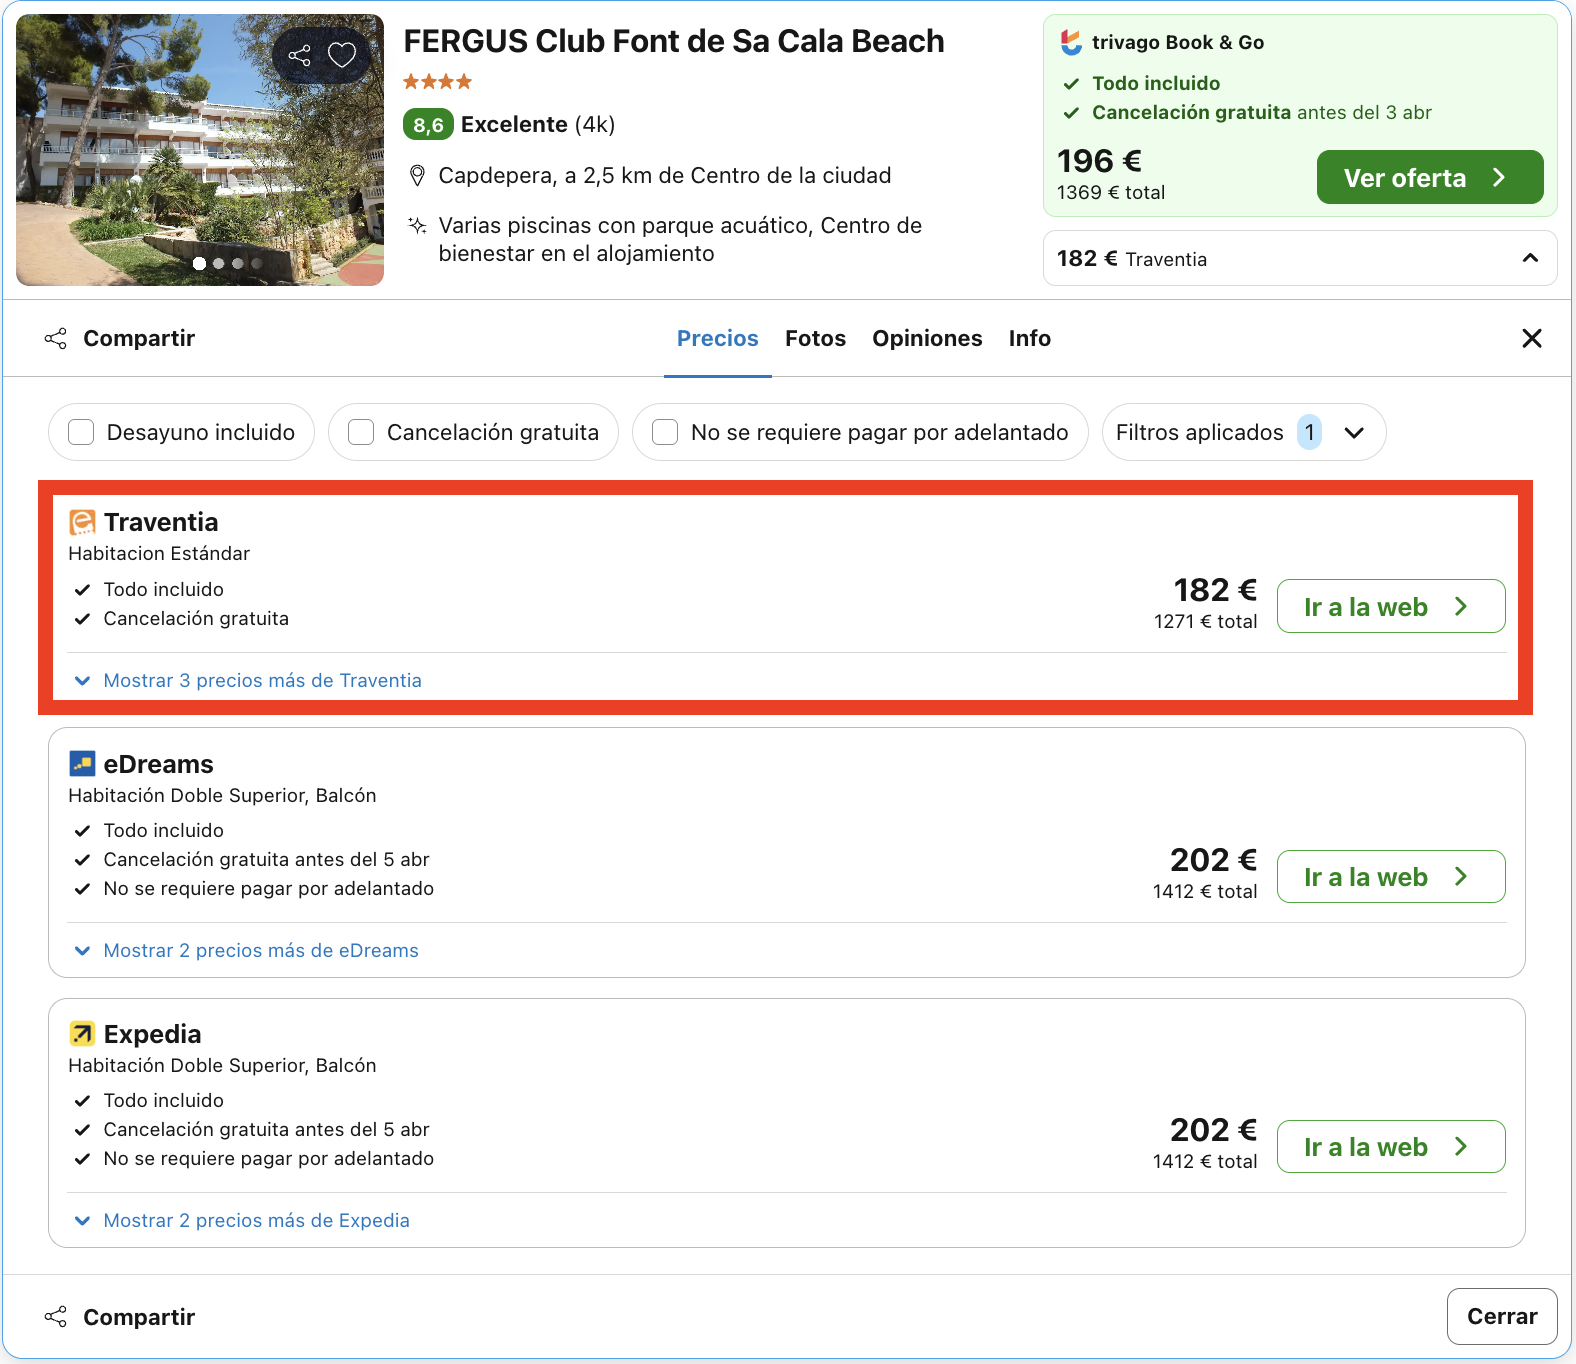Click the hotel photo thumbnail
The width and height of the screenshot is (1576, 1364).
coord(200,150)
